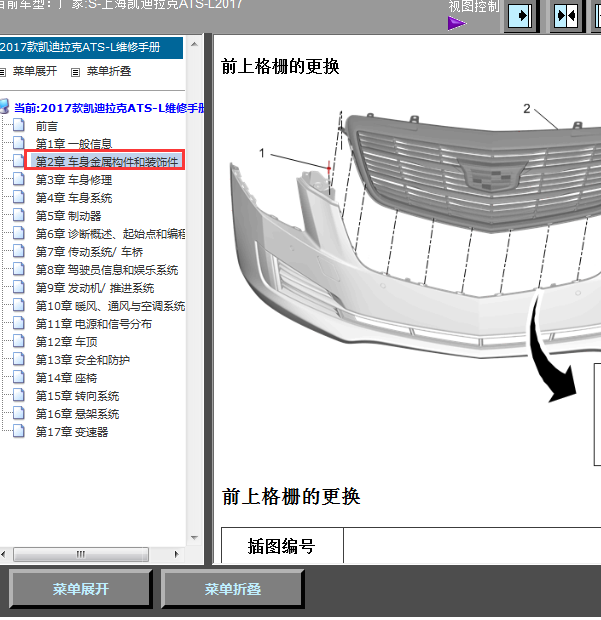Click the page icon beside 前言
The height and width of the screenshot is (620, 601).
pyautogui.click(x=19, y=125)
